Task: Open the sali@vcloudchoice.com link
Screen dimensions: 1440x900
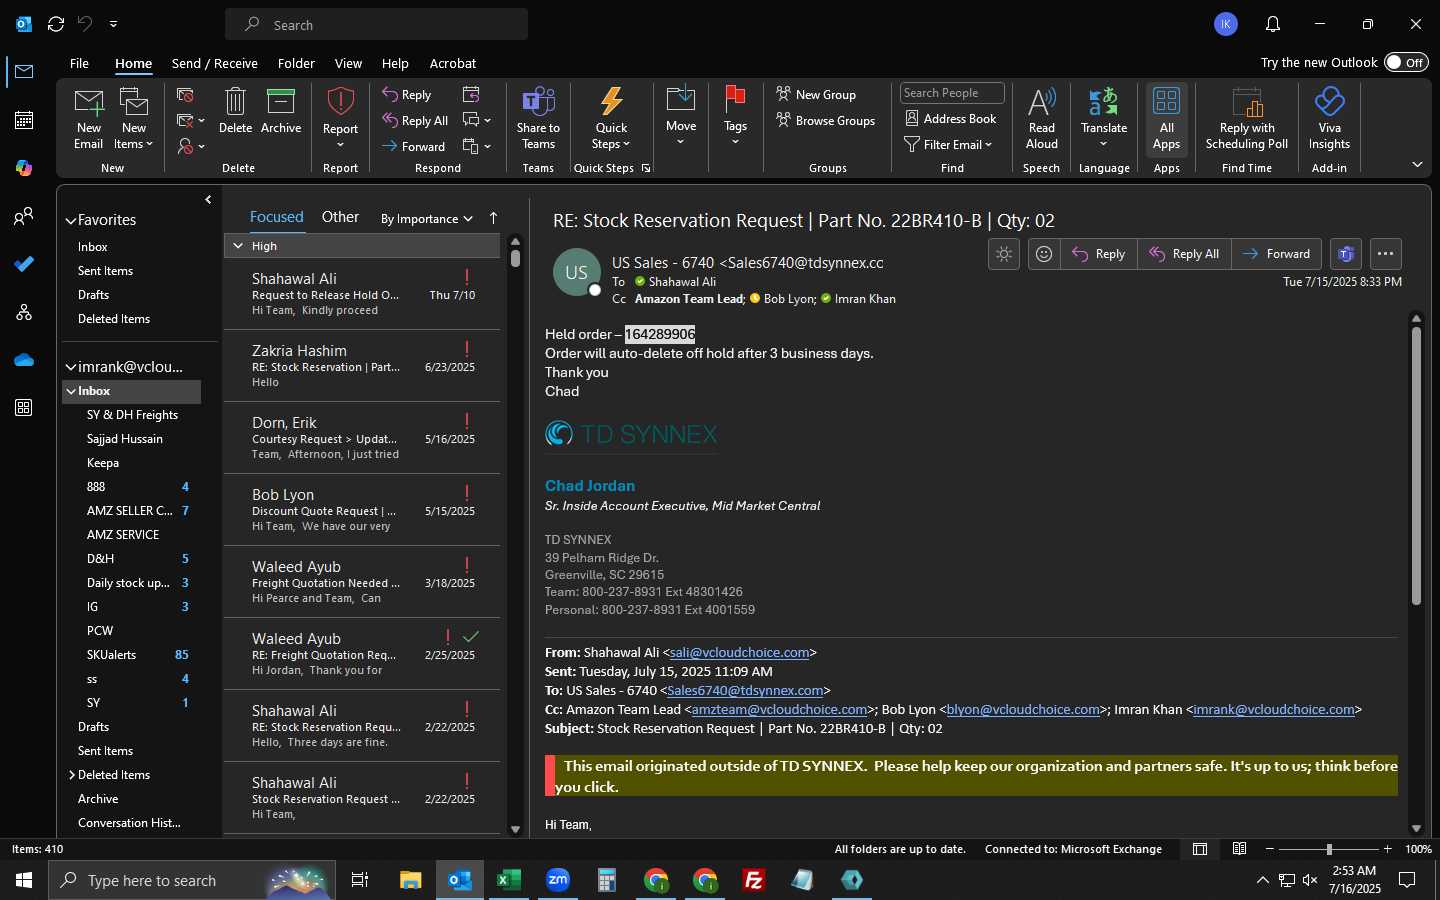Action: [x=739, y=652]
